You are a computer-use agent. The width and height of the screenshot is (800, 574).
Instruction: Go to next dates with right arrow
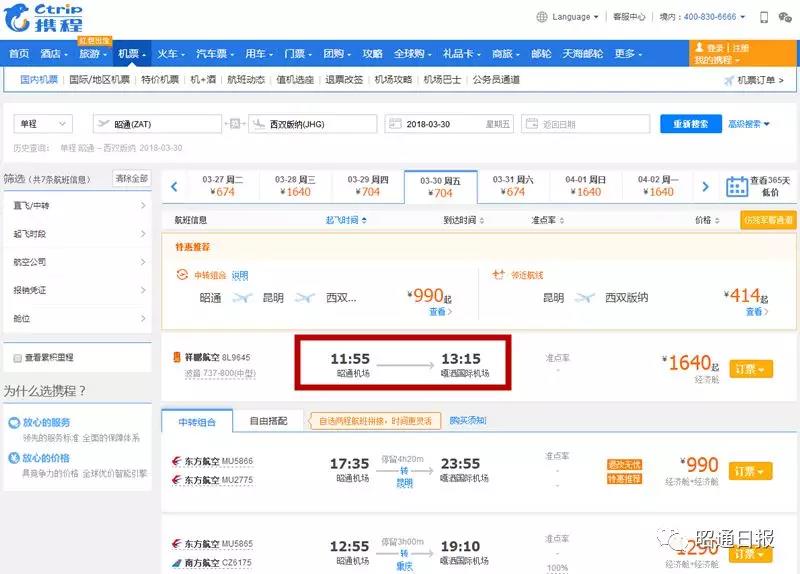pos(705,187)
